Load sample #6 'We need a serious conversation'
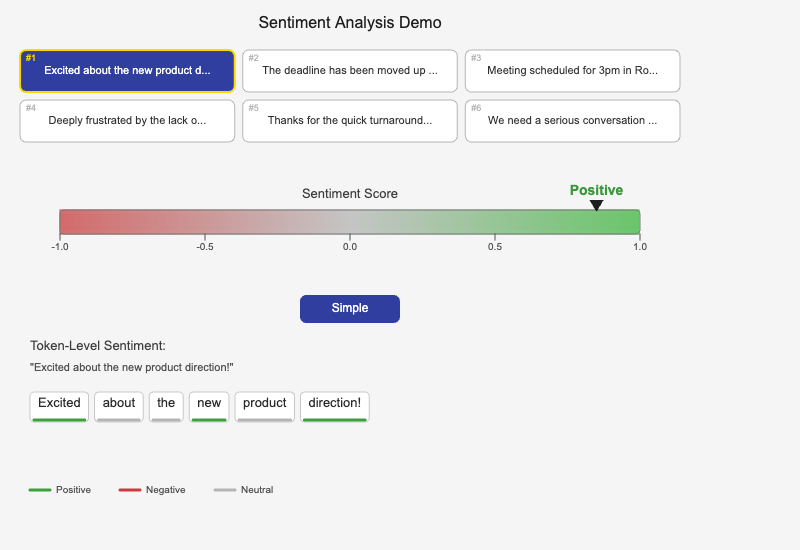The height and width of the screenshot is (550, 800). coord(572,121)
